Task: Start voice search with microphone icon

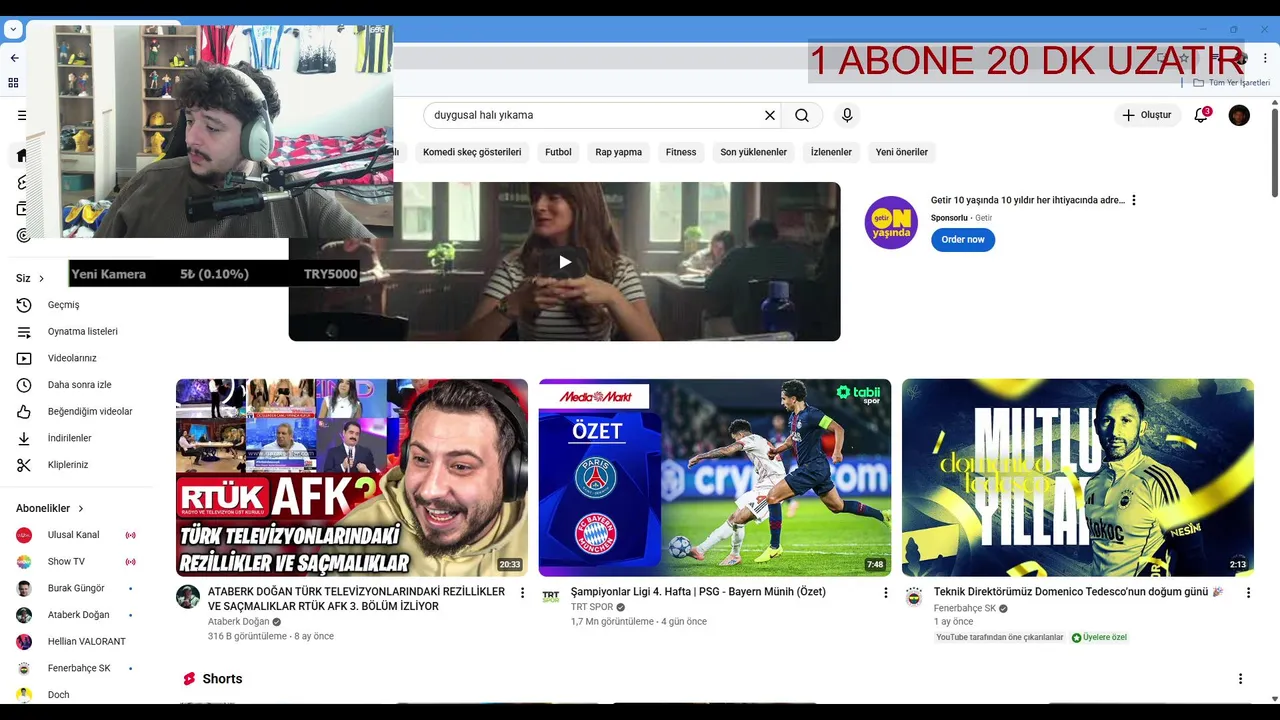Action: click(x=847, y=115)
